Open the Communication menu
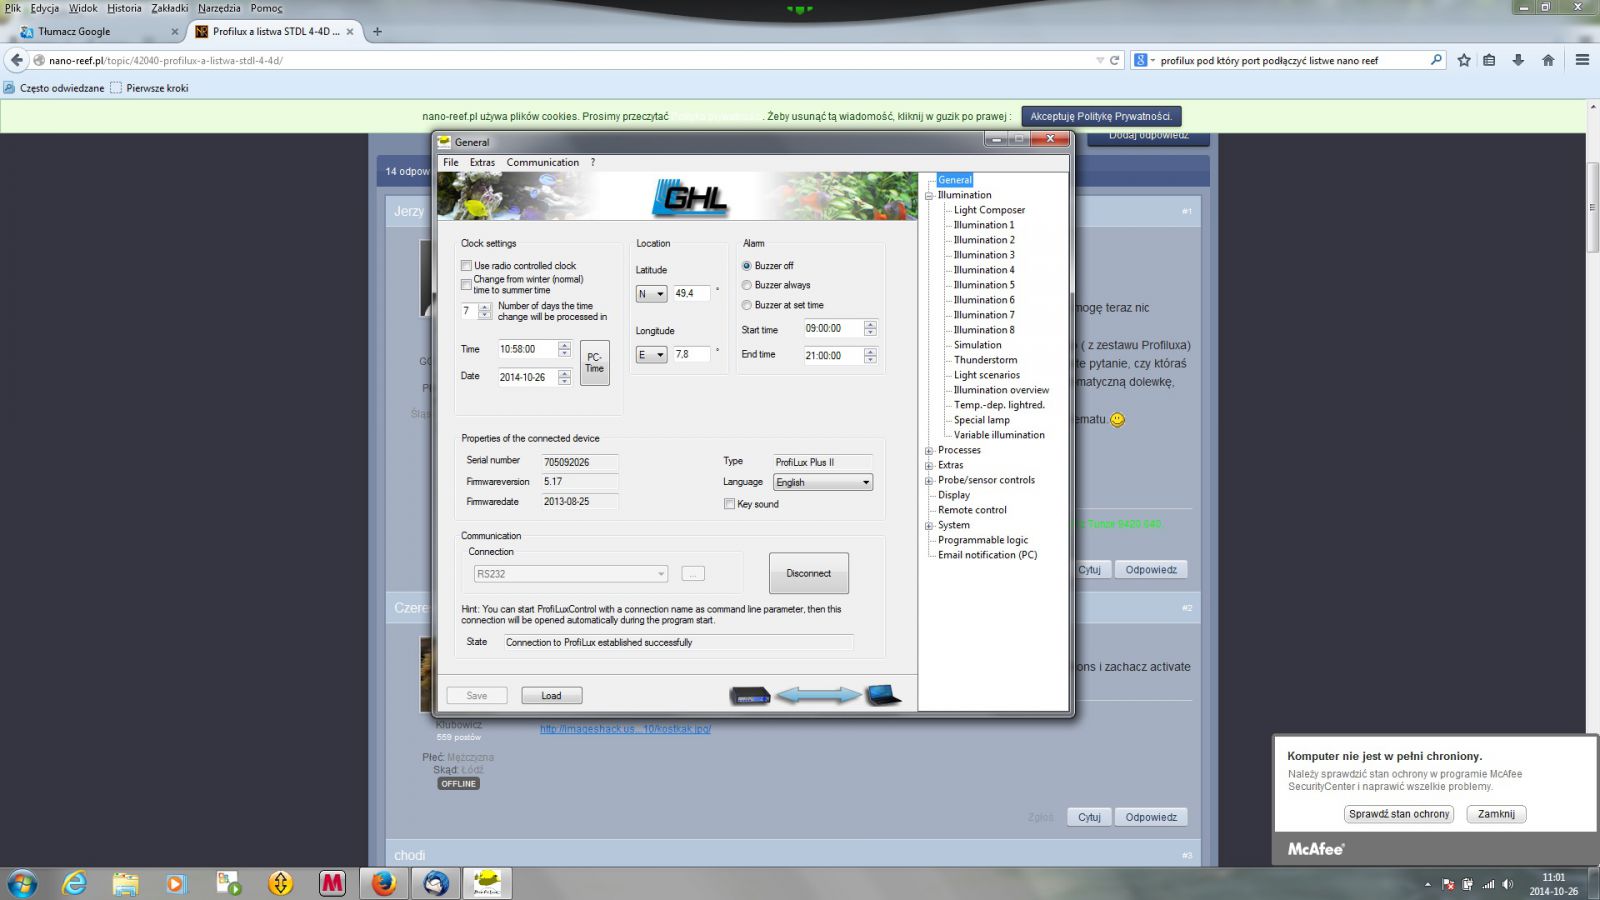The height and width of the screenshot is (900, 1600). 542,162
